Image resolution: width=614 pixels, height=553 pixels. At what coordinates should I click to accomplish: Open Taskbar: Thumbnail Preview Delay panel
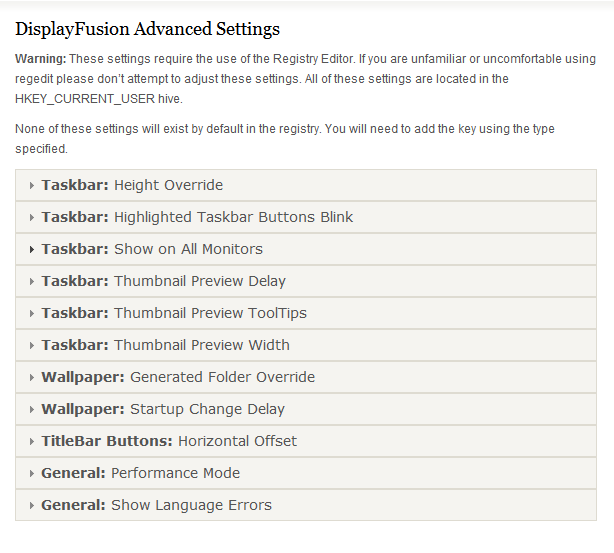point(163,281)
